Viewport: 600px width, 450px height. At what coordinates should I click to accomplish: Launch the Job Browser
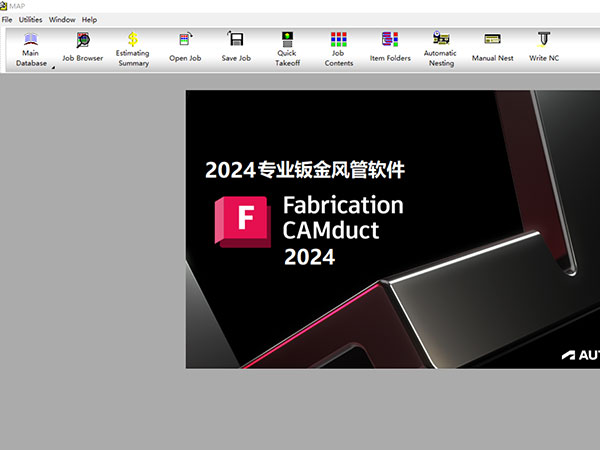[83, 49]
